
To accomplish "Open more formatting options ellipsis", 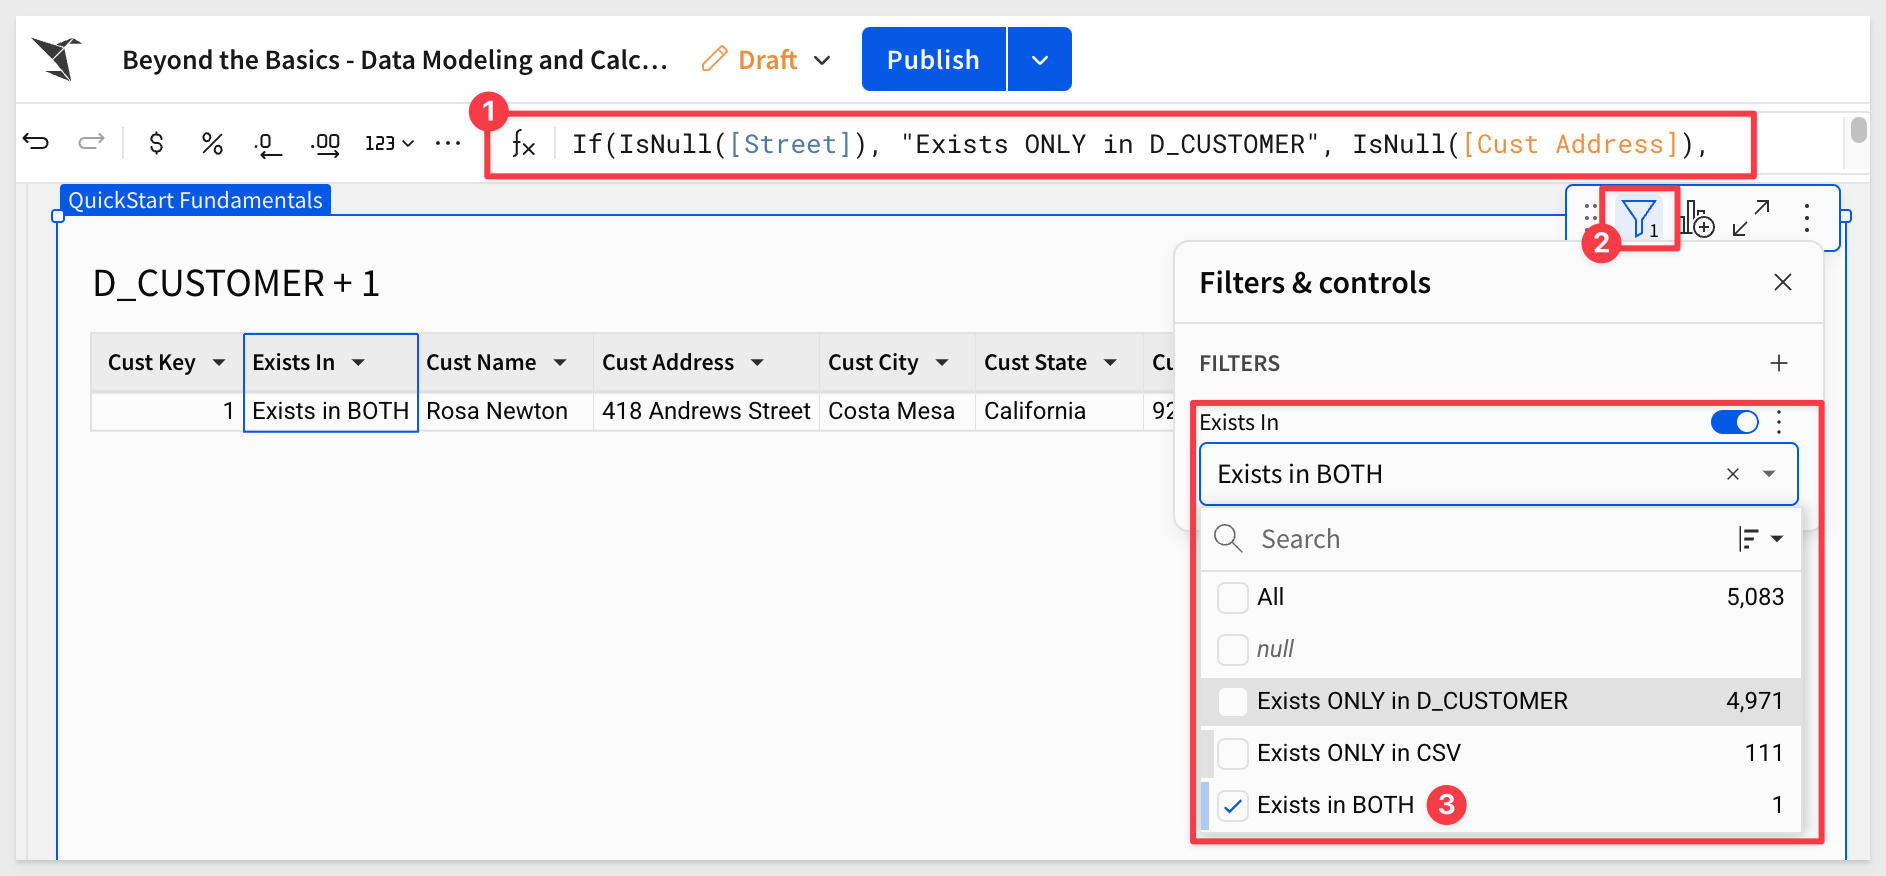I will click(448, 143).
